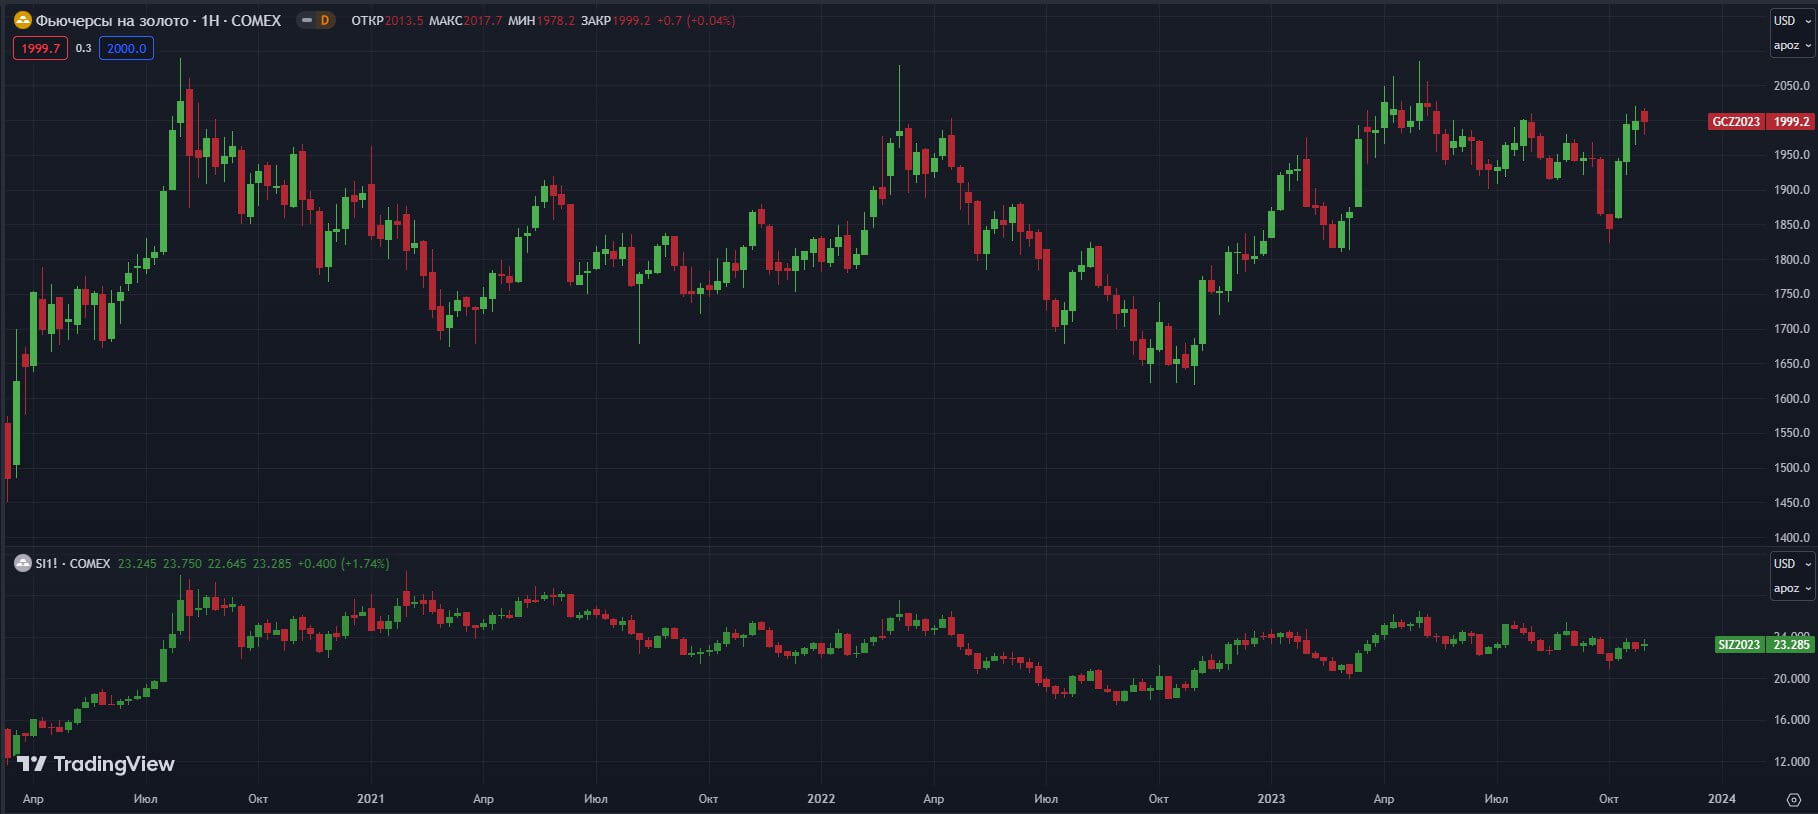Click the 23.285 silver price tag
The height and width of the screenshot is (814, 1818).
click(x=1790, y=644)
